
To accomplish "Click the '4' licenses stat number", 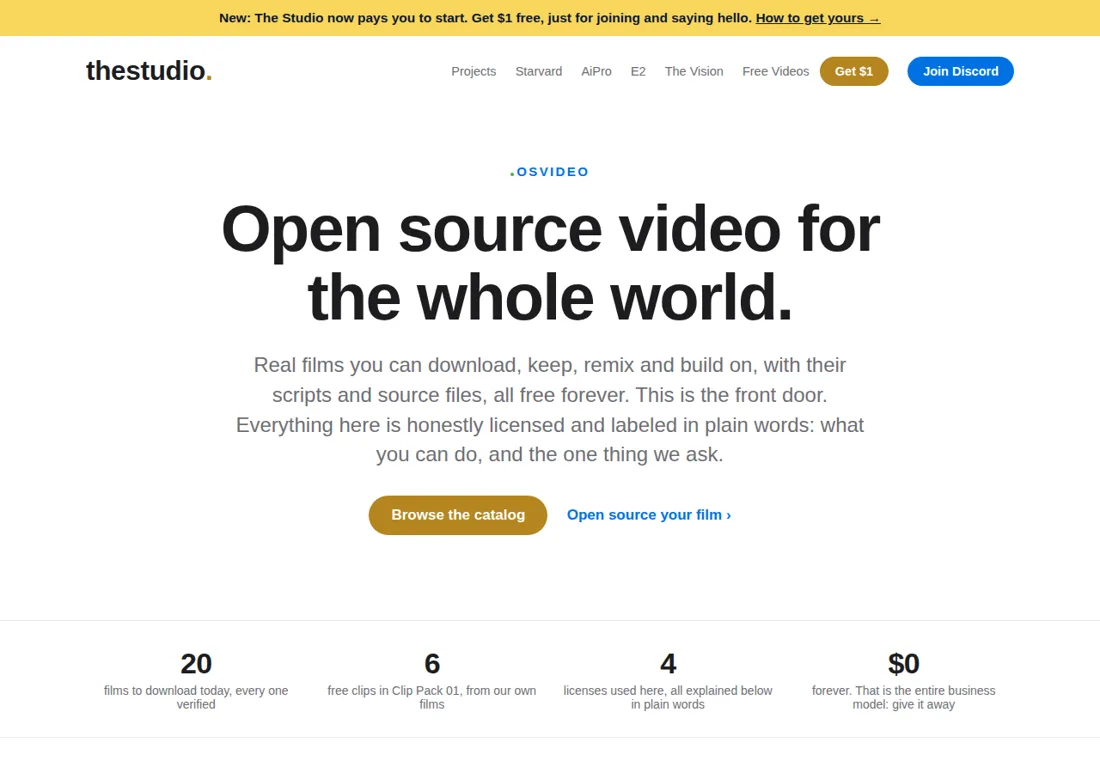I will (668, 664).
